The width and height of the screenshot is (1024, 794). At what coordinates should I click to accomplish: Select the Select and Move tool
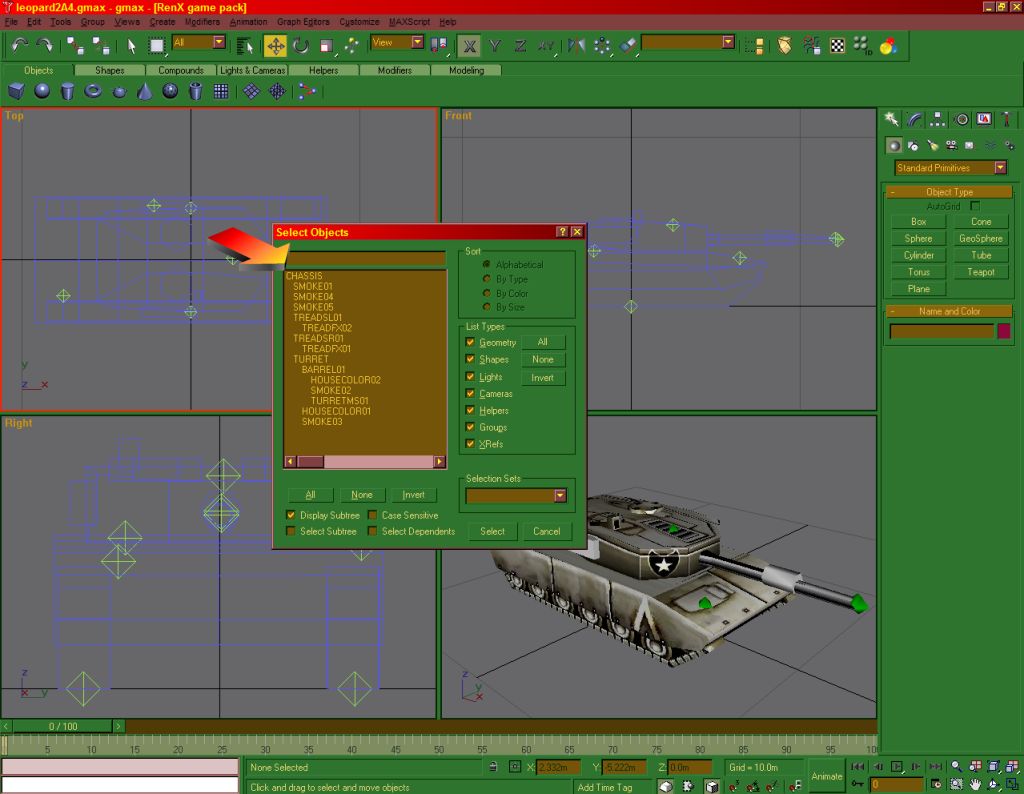(275, 45)
